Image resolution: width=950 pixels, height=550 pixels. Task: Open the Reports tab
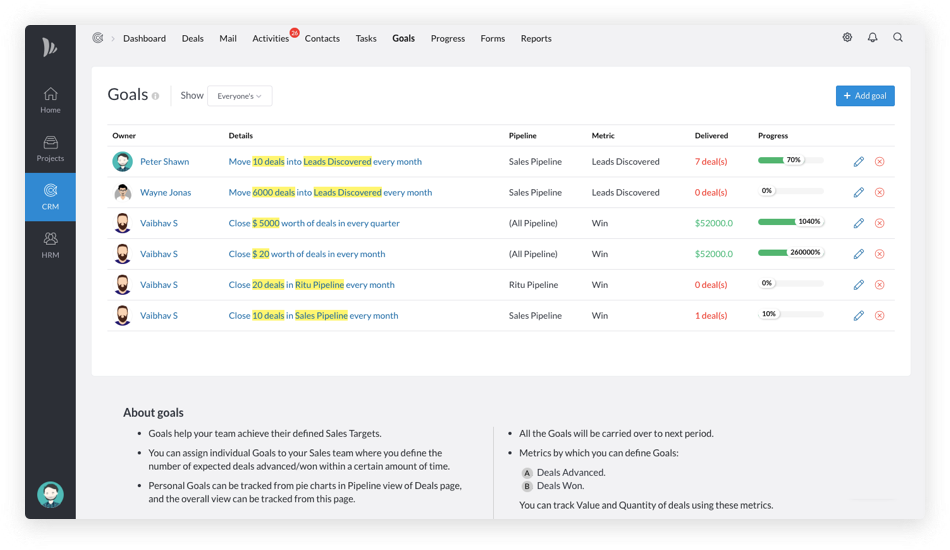click(536, 38)
